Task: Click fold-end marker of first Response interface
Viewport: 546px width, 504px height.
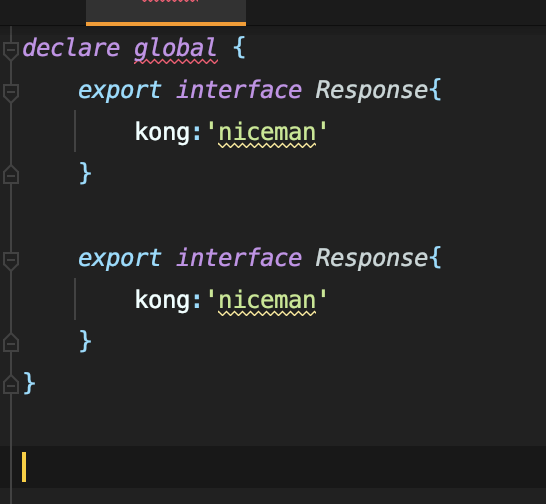Action: tap(11, 174)
